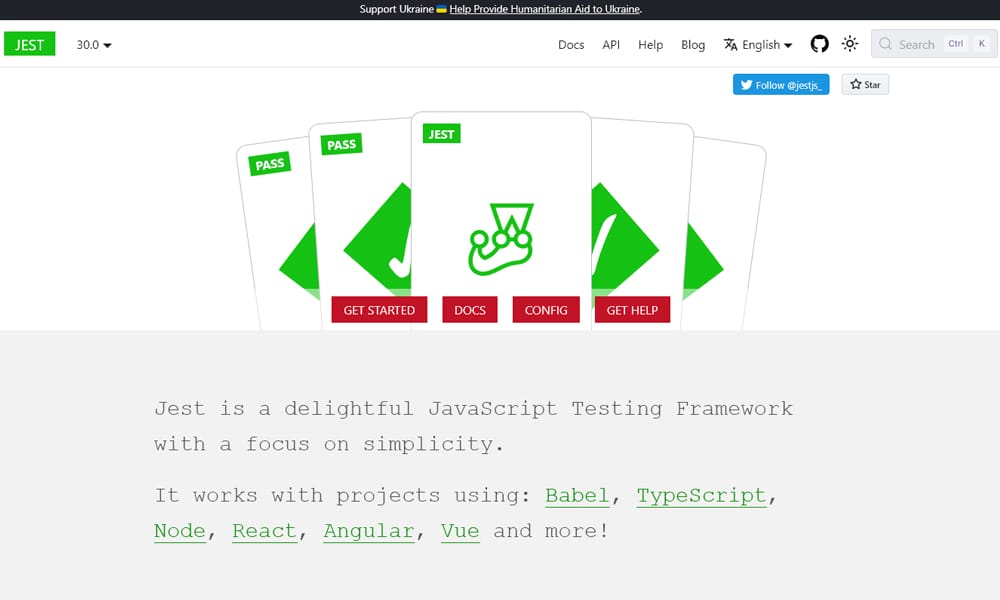Click the Jest jester shoe logo on center card
Screen dimensions: 1000x600
pos(501,239)
